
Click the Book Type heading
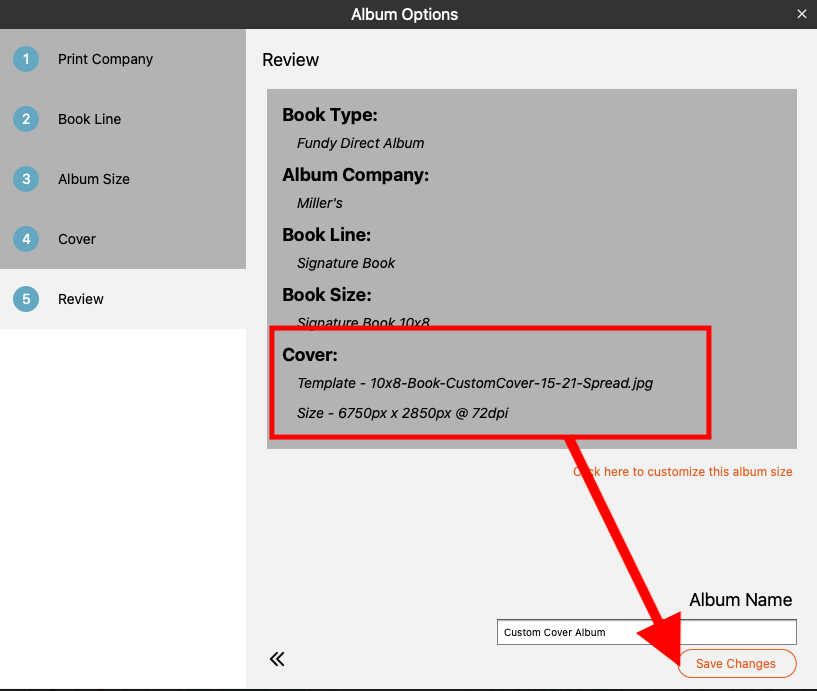[330, 115]
